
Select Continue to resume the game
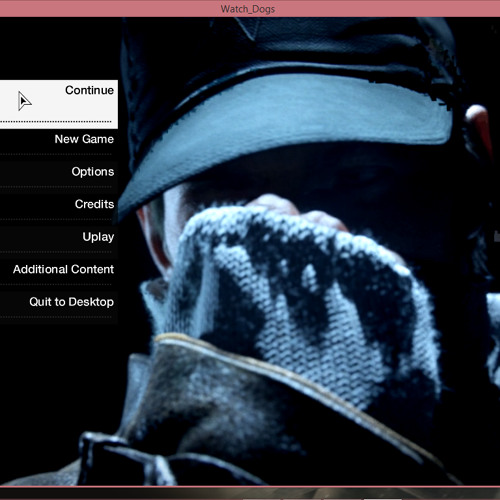pyautogui.click(x=59, y=104)
